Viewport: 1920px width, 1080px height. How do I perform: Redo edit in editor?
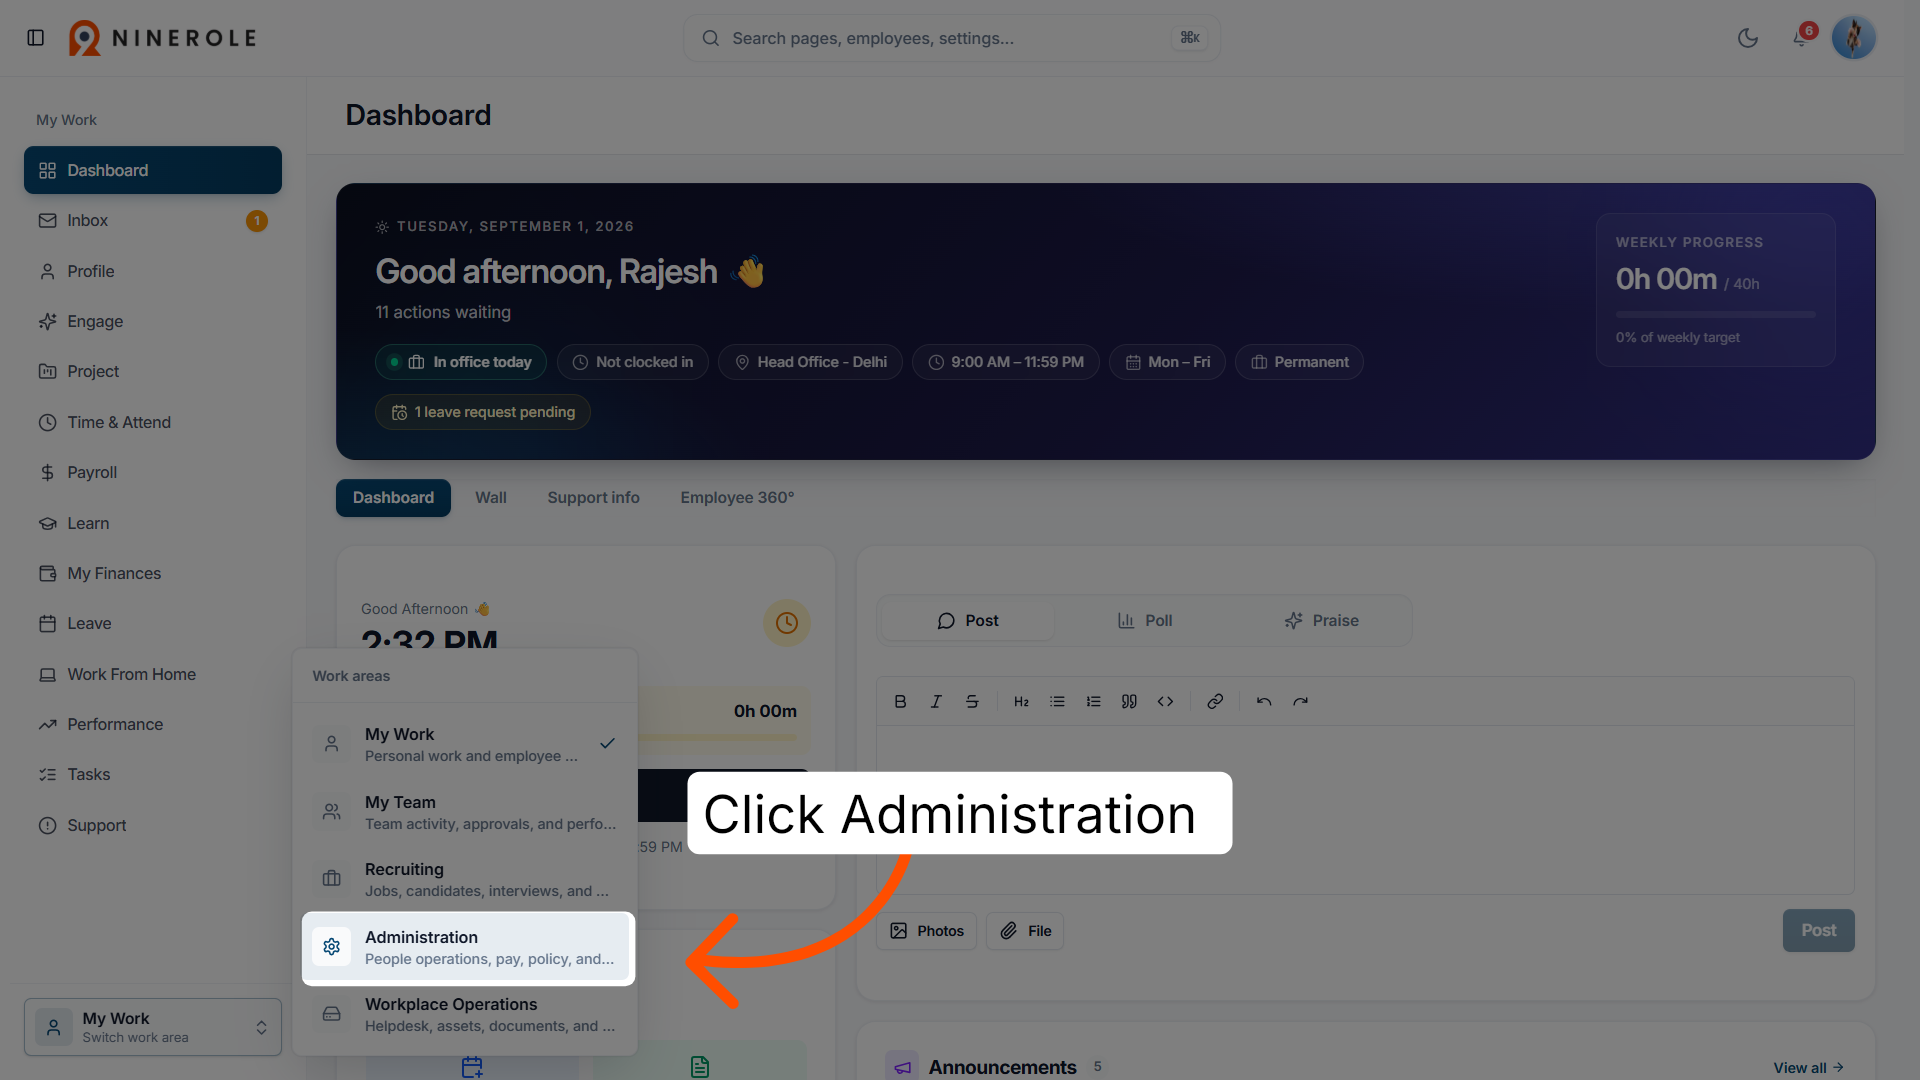coord(1300,702)
